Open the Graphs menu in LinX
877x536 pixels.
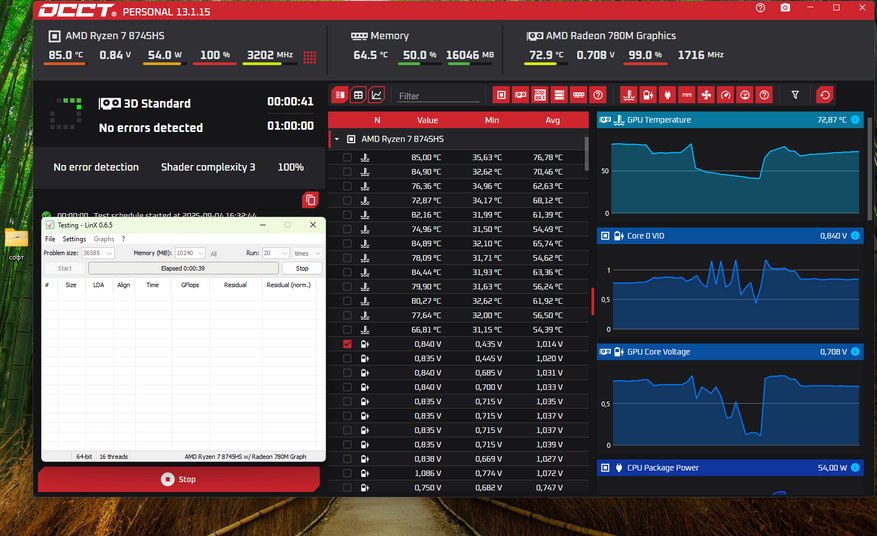click(103, 239)
